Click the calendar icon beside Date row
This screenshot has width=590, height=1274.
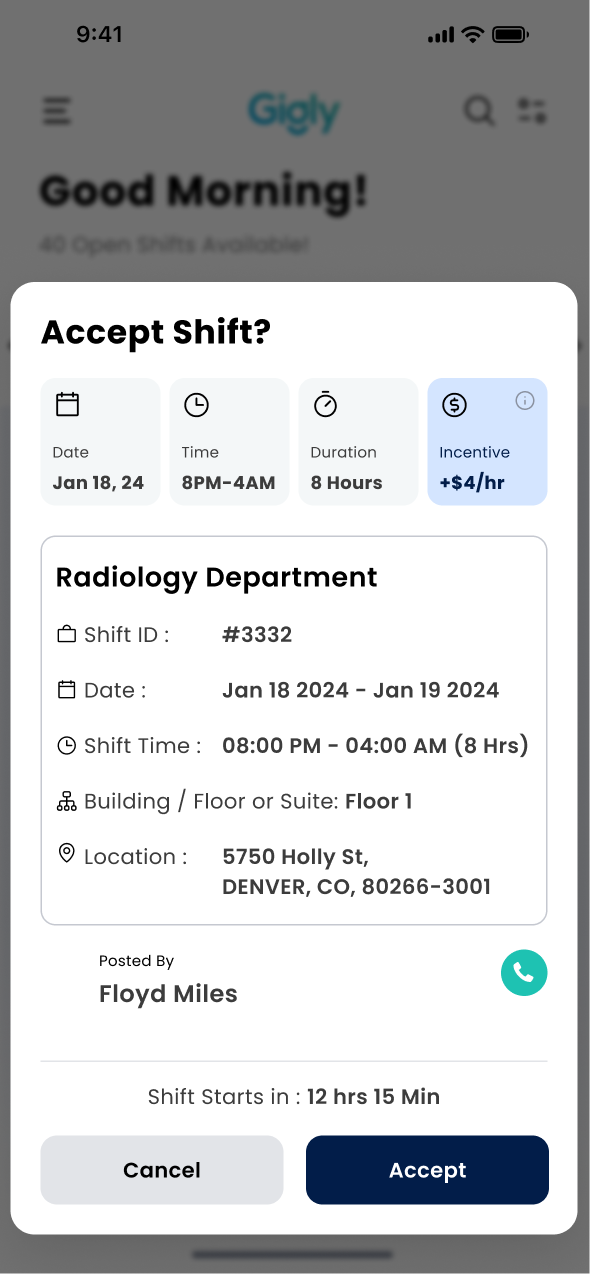click(67, 689)
